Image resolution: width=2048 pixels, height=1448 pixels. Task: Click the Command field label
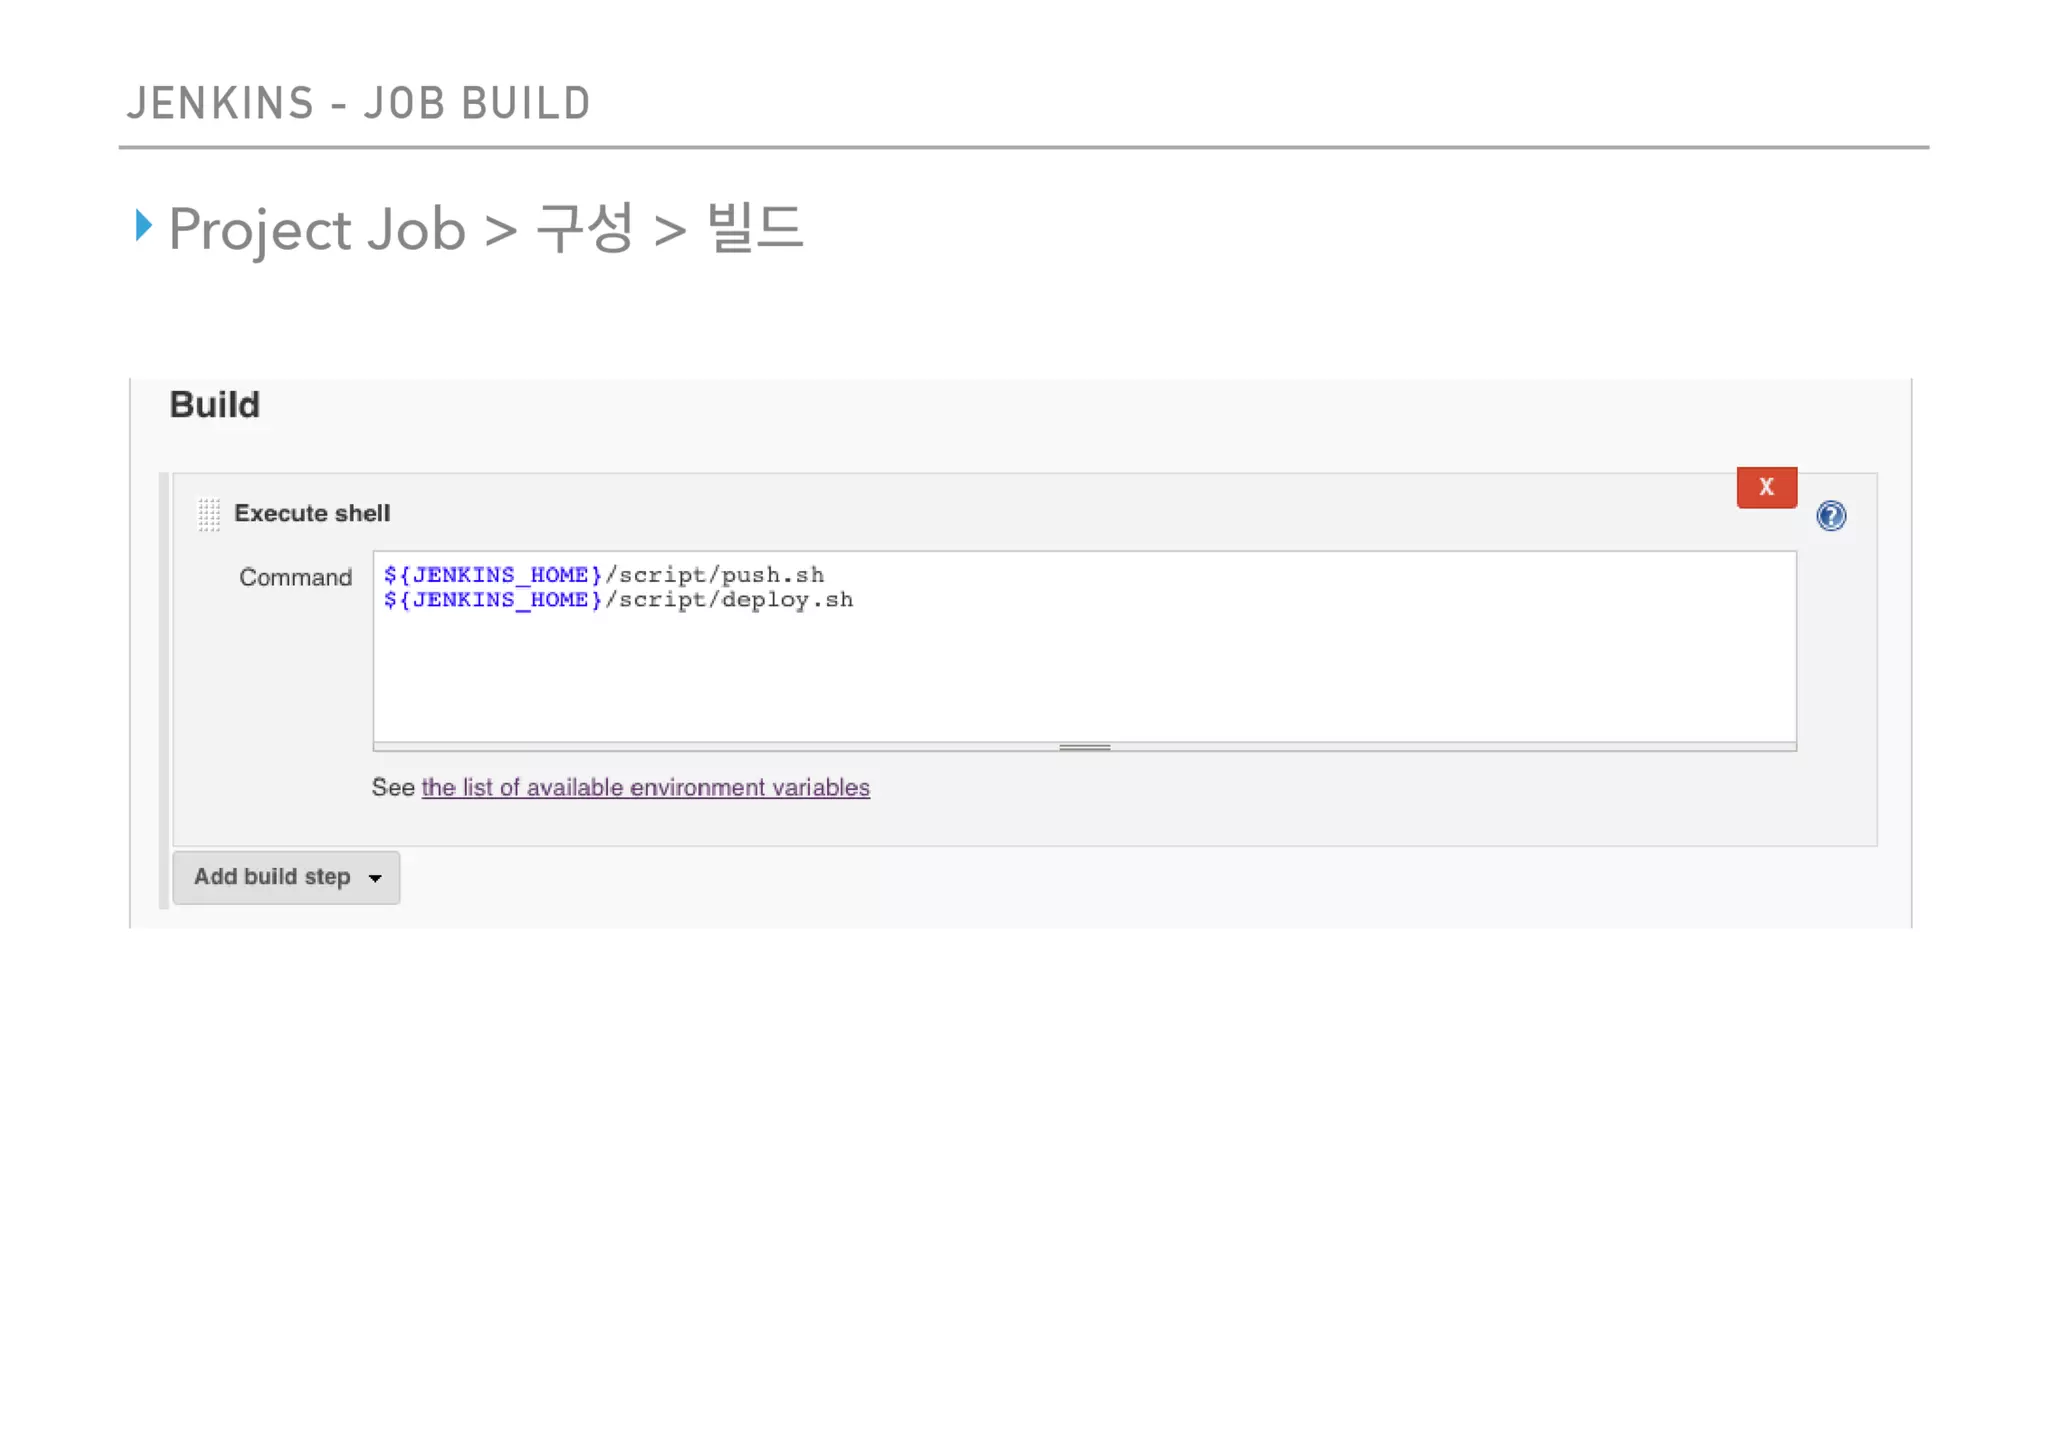pos(295,577)
